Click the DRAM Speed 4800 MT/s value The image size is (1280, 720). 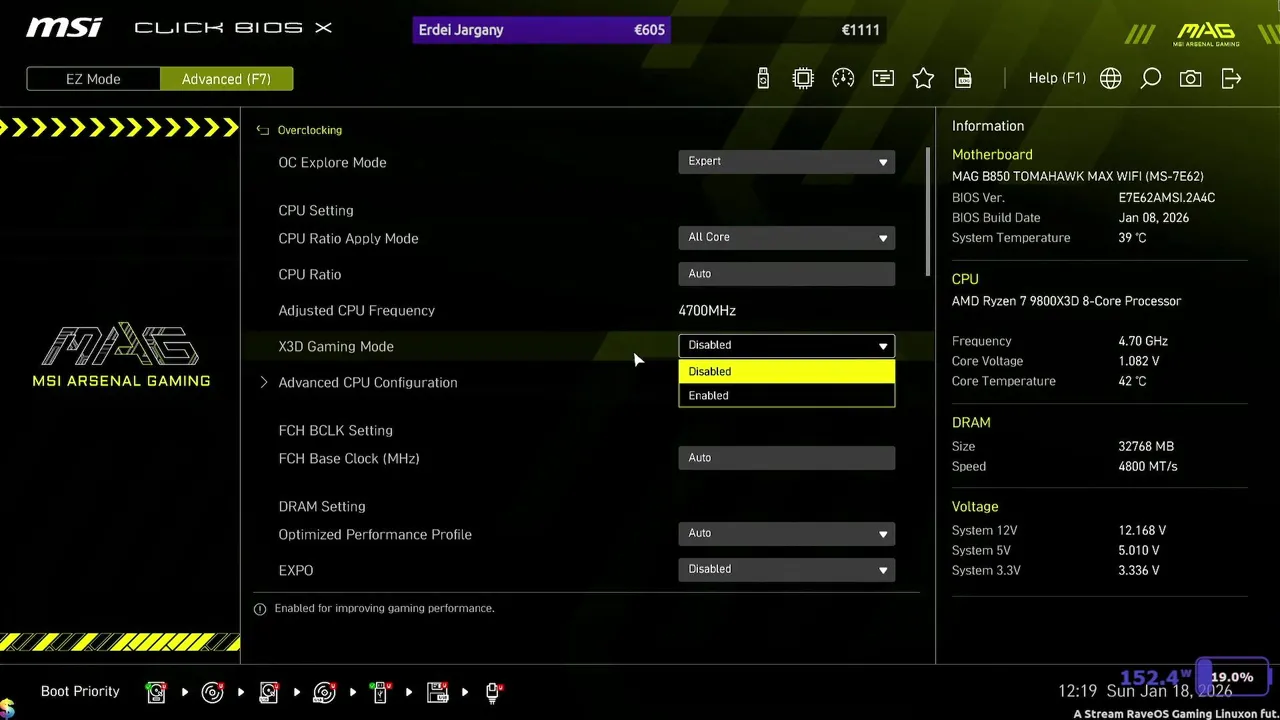coord(1148,466)
